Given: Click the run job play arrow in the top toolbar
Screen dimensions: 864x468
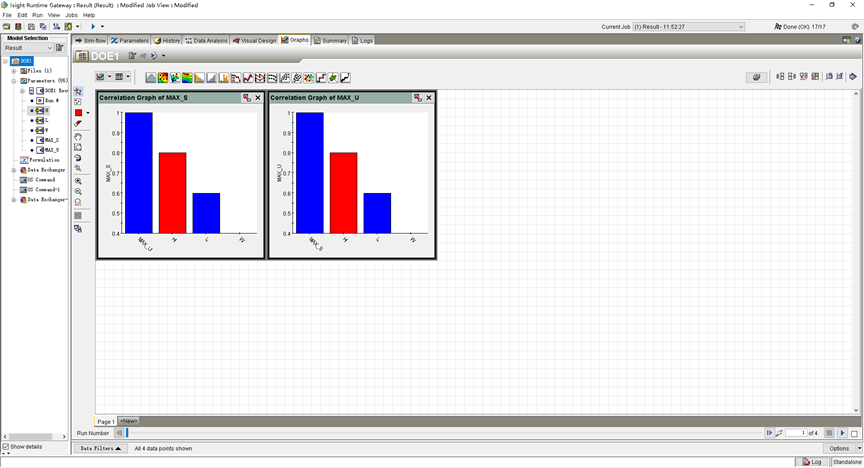Looking at the screenshot, I should click(x=93, y=27).
